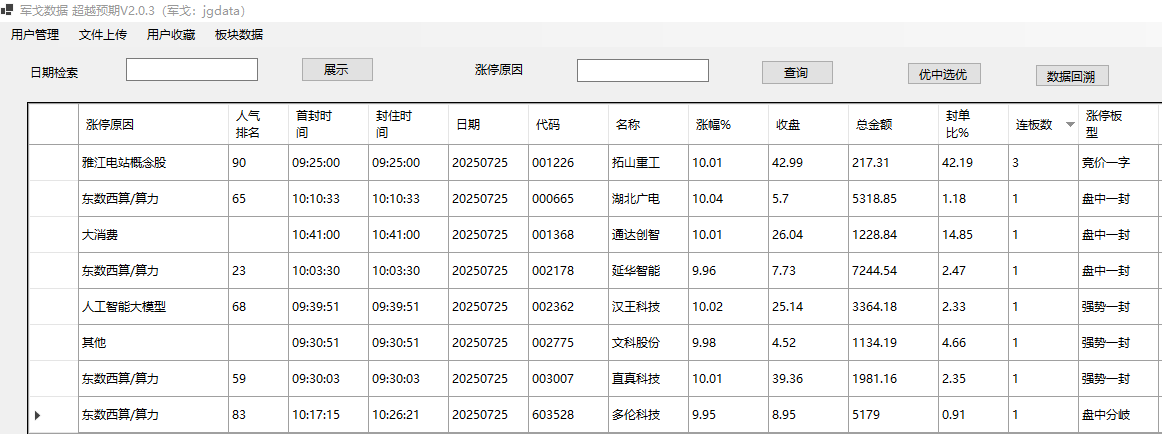
Task: Sort by the 总金额 column header
Action: click(892, 124)
